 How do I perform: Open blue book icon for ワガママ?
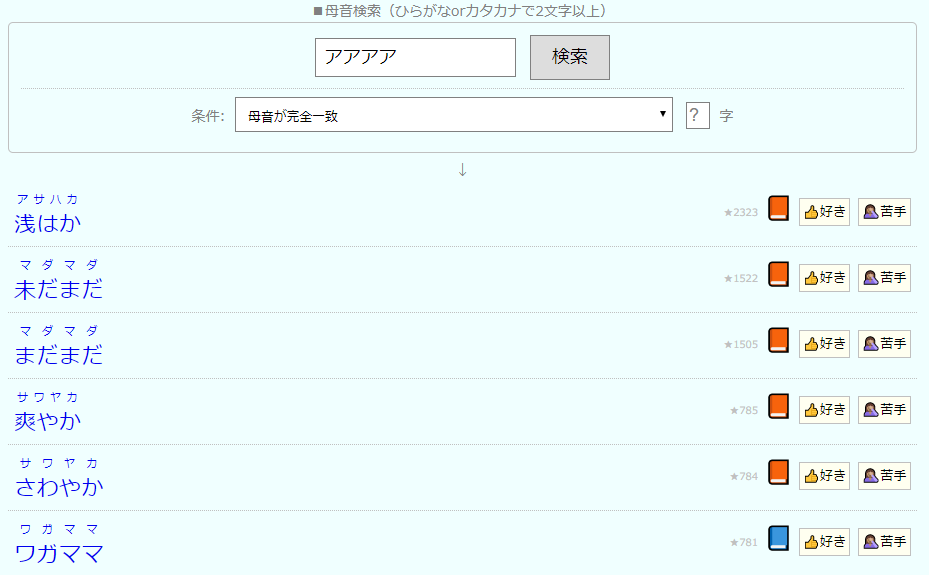778,538
